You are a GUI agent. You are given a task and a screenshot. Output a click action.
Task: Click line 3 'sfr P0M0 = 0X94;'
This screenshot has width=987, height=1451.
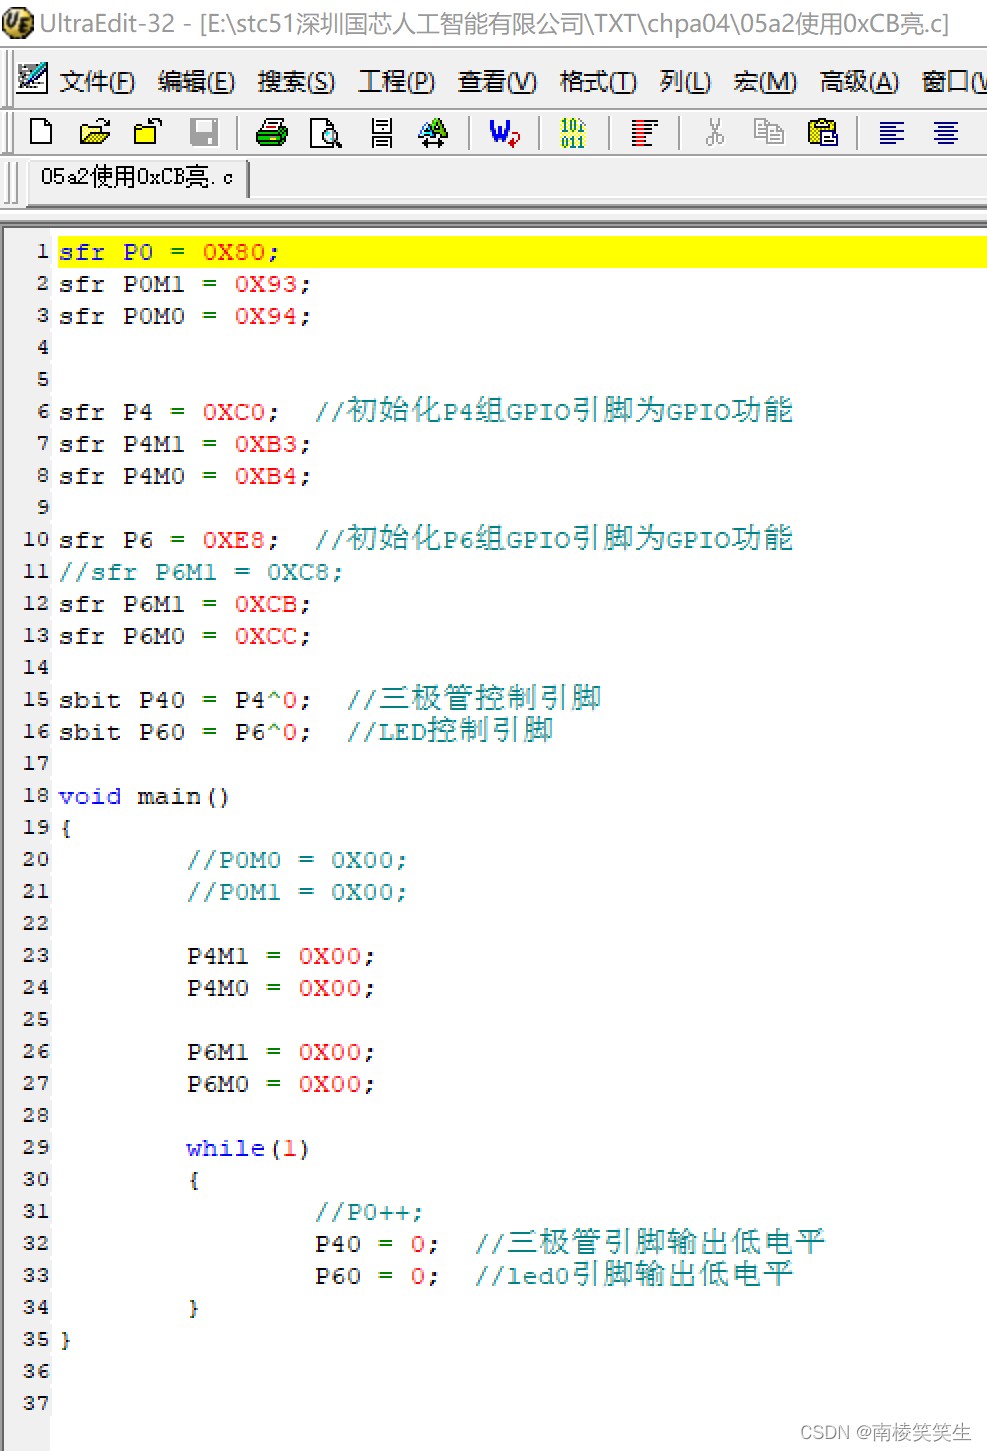tap(185, 316)
